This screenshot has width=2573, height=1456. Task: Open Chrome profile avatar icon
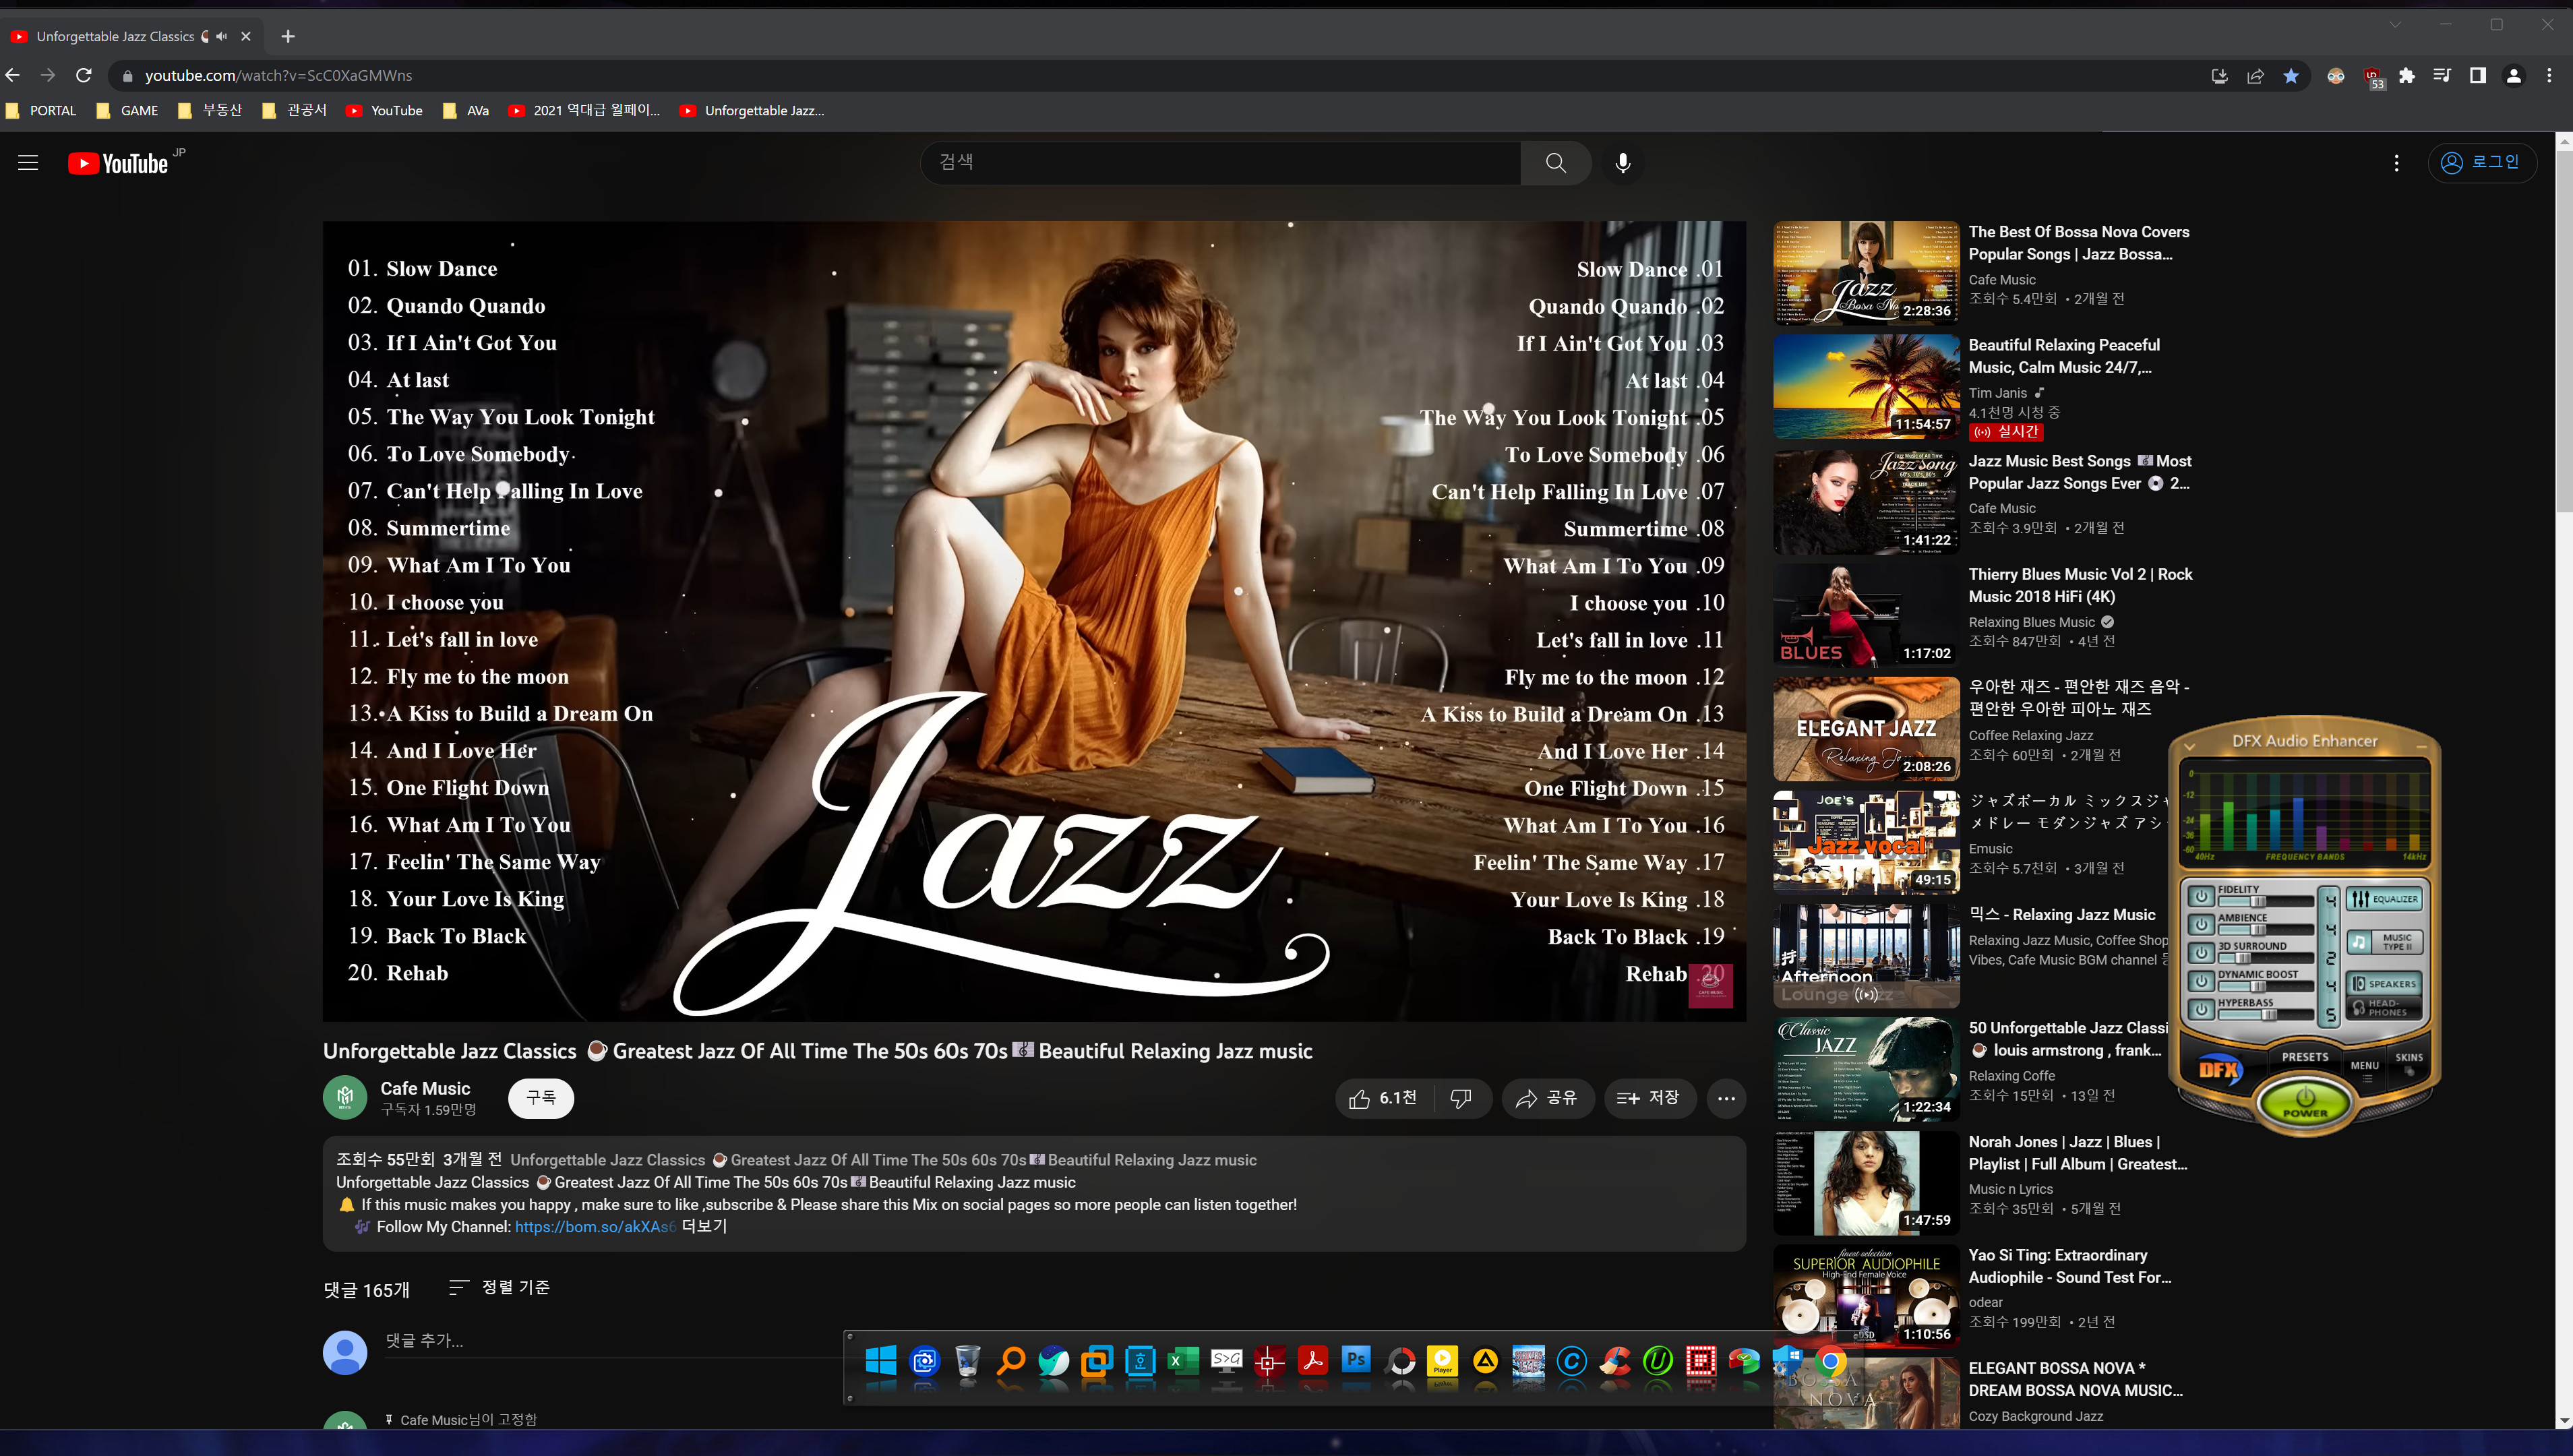pyautogui.click(x=2513, y=76)
